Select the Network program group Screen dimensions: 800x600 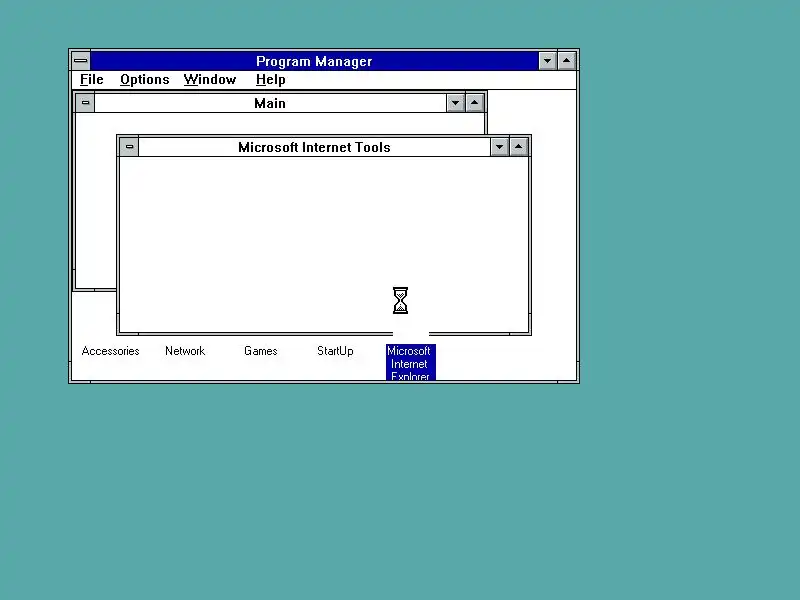(x=185, y=351)
